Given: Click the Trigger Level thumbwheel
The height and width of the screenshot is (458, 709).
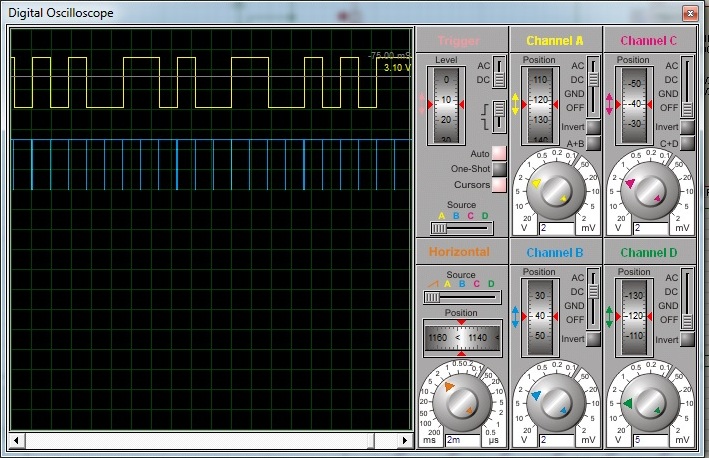Looking at the screenshot, I should (x=446, y=106).
